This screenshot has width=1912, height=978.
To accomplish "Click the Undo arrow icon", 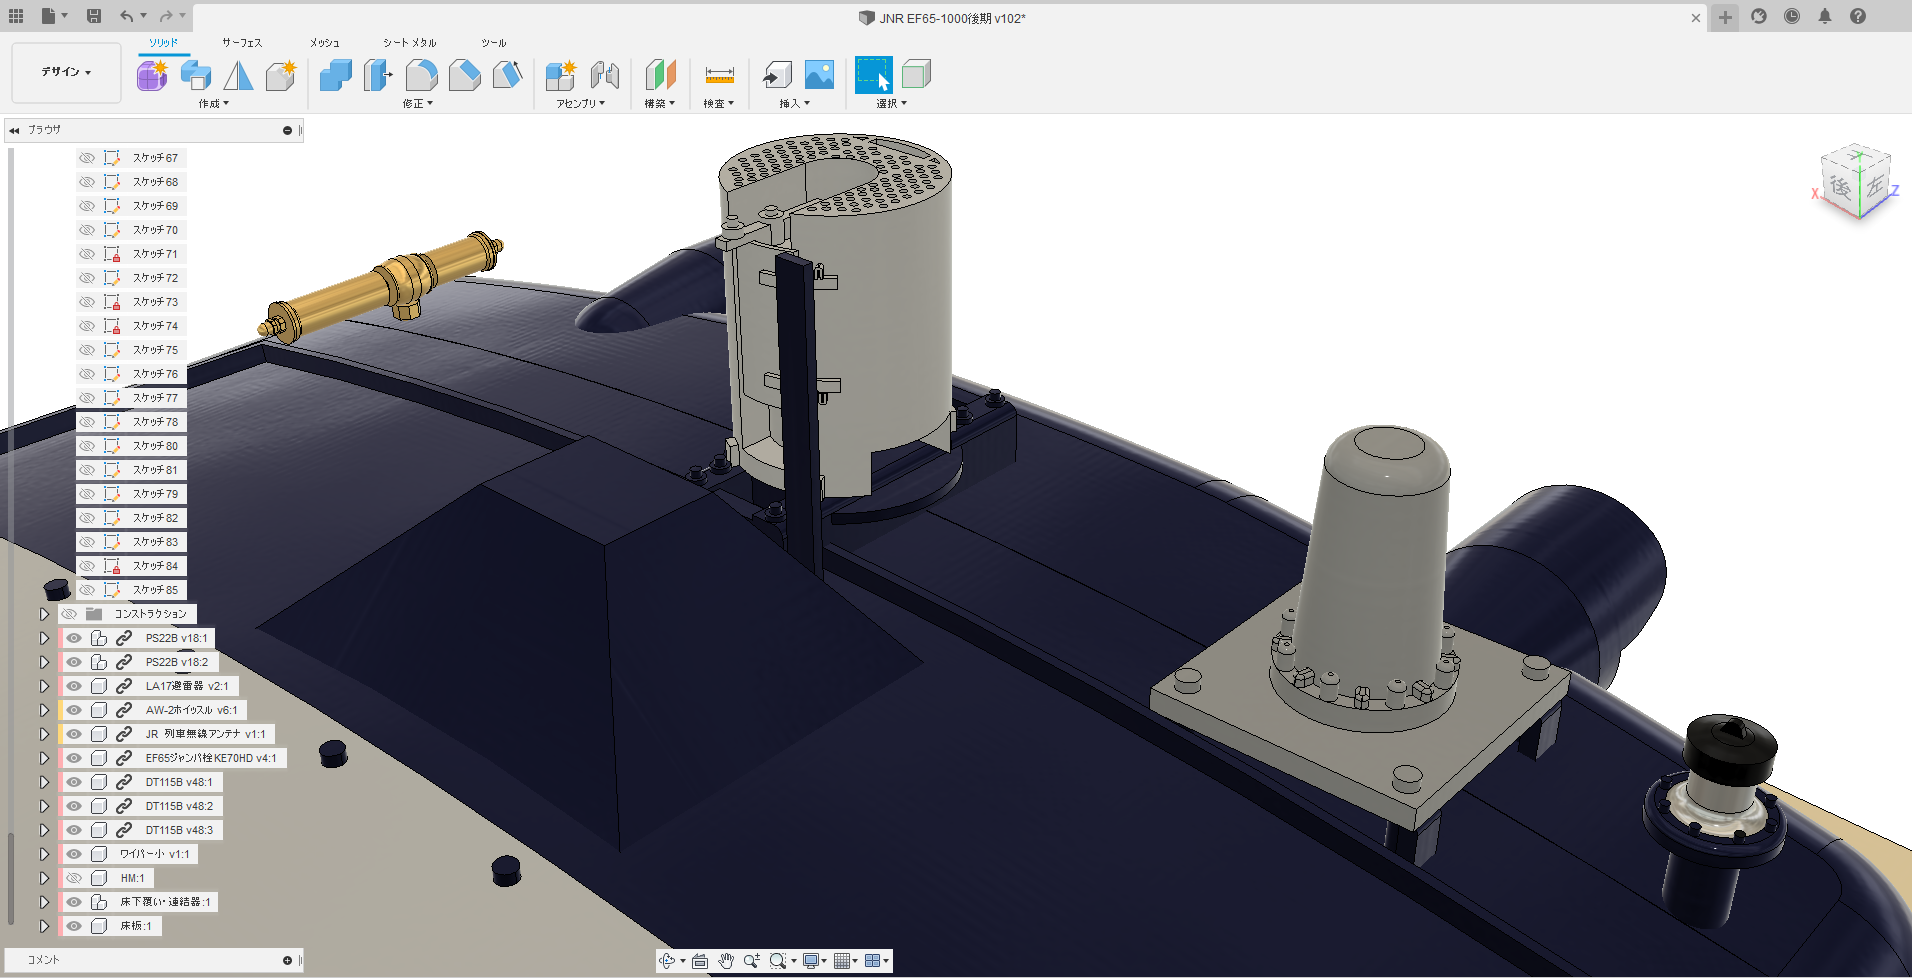I will (126, 16).
